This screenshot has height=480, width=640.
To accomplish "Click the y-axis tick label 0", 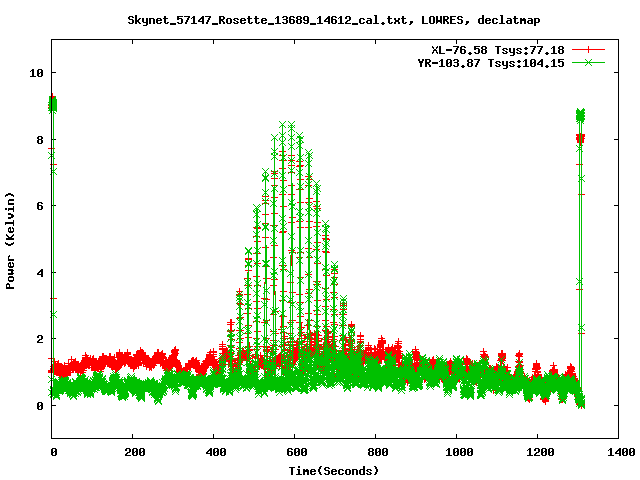I will click(40, 406).
